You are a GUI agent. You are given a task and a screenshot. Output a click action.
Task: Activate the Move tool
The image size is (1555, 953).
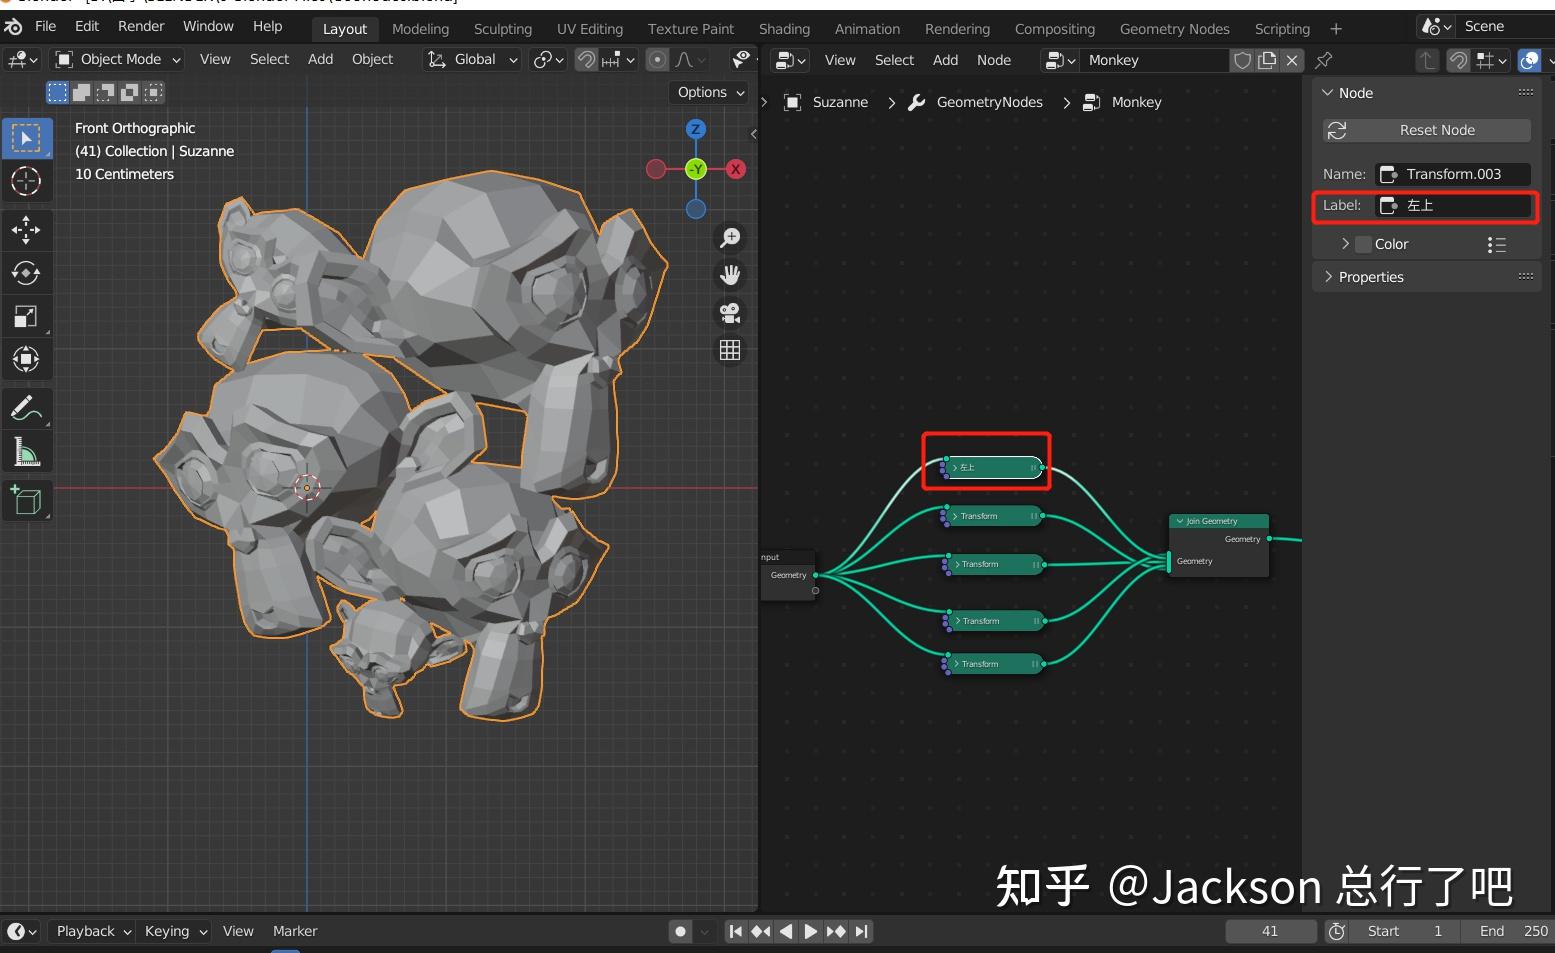tap(27, 230)
